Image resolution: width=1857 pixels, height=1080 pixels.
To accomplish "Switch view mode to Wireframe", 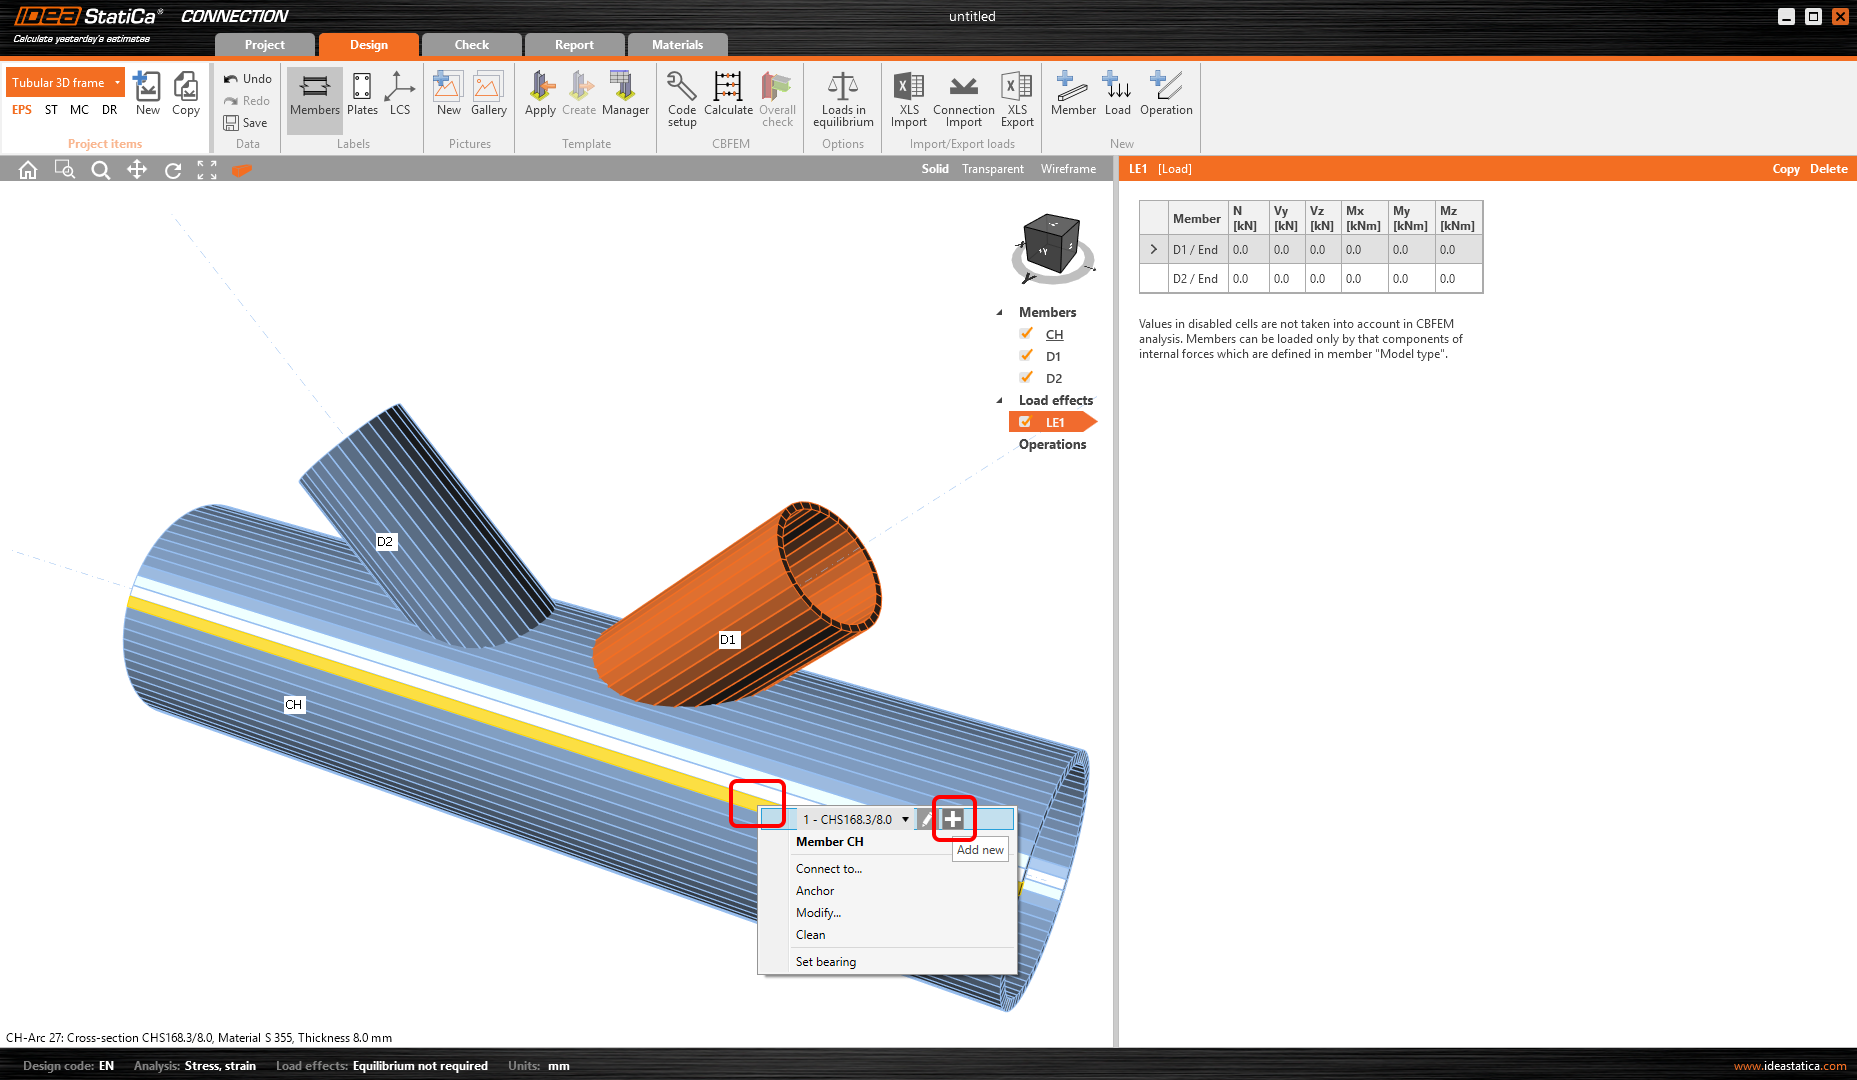I will 1068,169.
